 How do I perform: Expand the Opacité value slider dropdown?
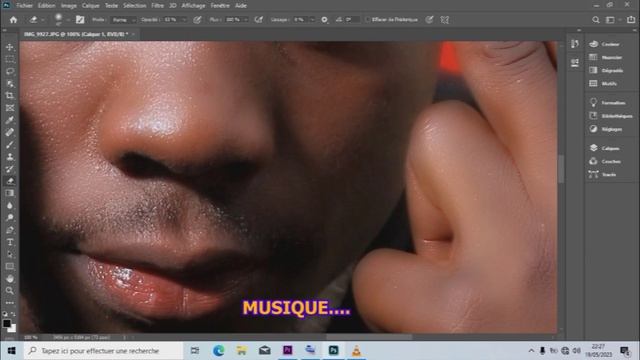184,20
